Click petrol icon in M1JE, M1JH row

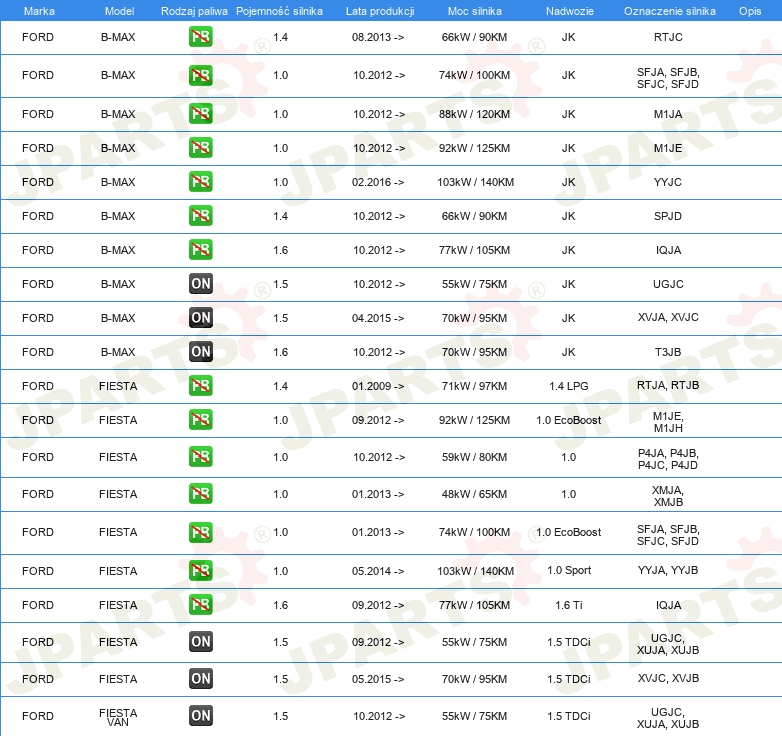[200, 419]
